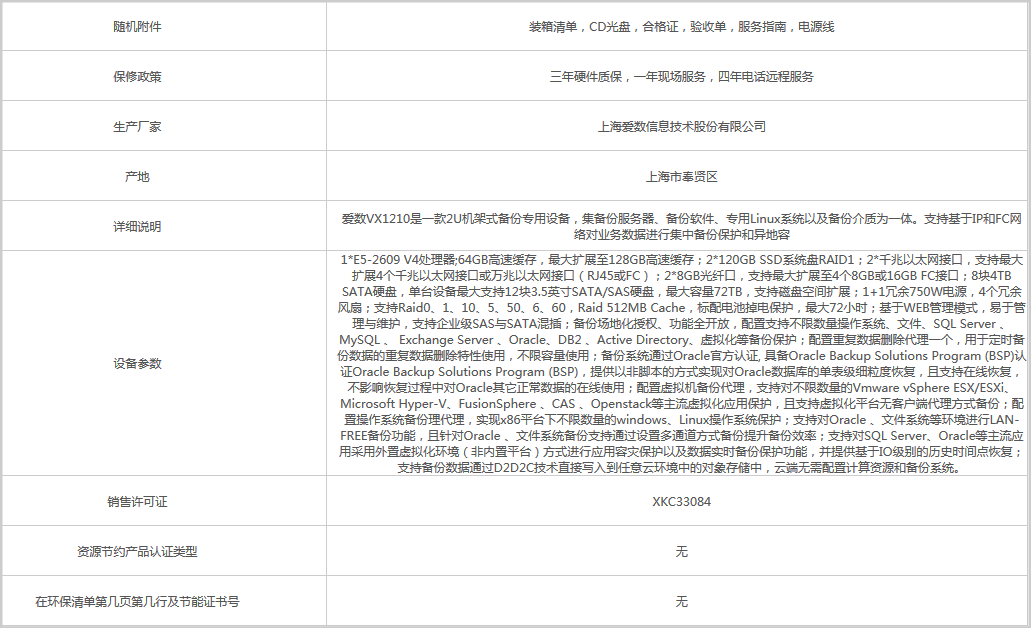Screen dimensions: 1031x628
Task: Click the 爱数VX1210 description paragraph
Action: (x=681, y=227)
